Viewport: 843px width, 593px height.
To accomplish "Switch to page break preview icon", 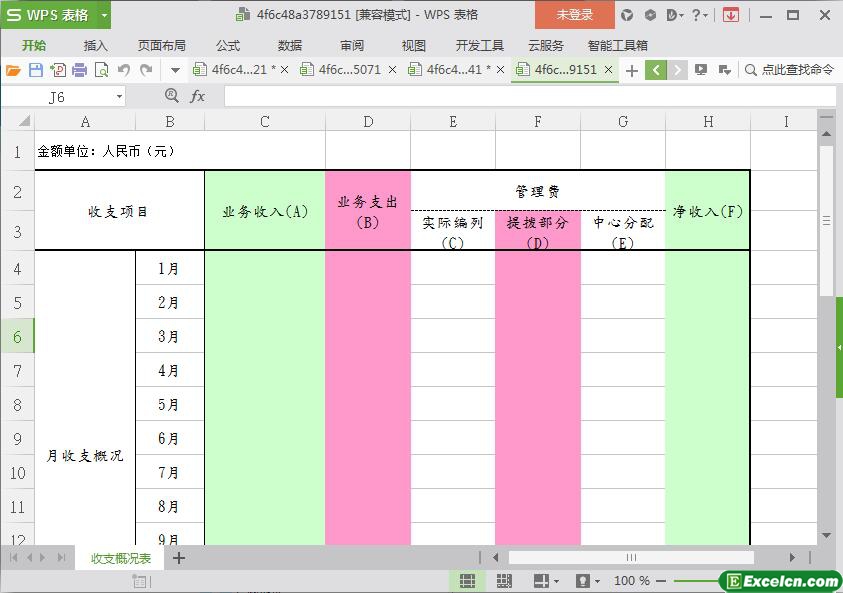I will 504,581.
